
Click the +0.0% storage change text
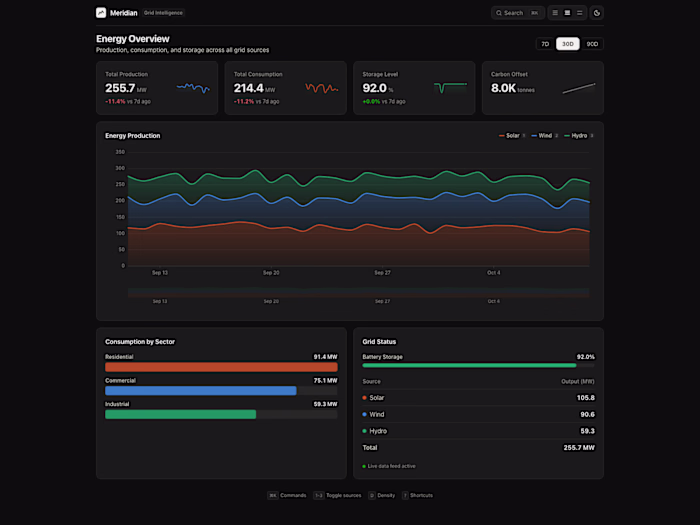point(371,101)
